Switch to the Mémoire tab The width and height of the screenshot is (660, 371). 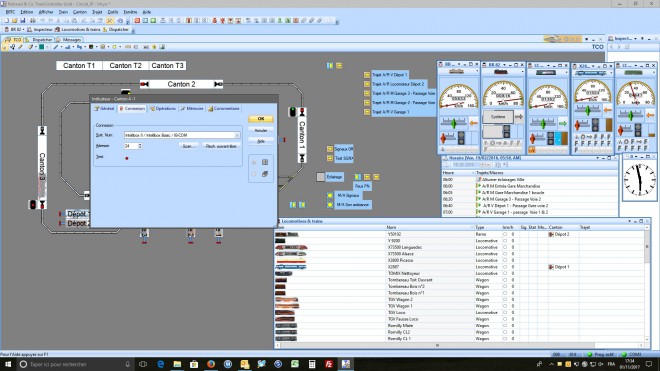coord(192,109)
